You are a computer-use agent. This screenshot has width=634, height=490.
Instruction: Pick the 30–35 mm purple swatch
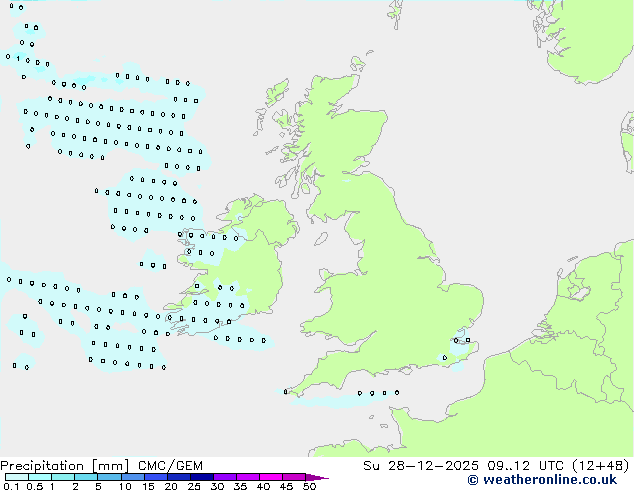click(x=224, y=477)
